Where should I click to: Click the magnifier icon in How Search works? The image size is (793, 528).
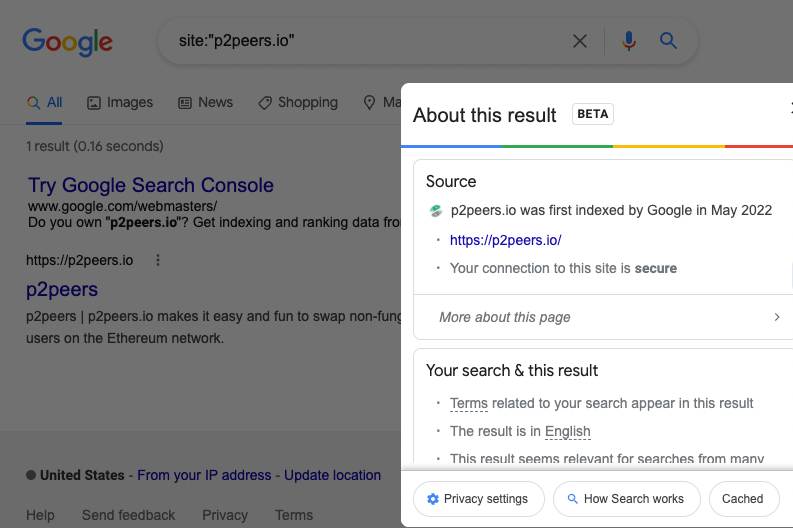572,499
